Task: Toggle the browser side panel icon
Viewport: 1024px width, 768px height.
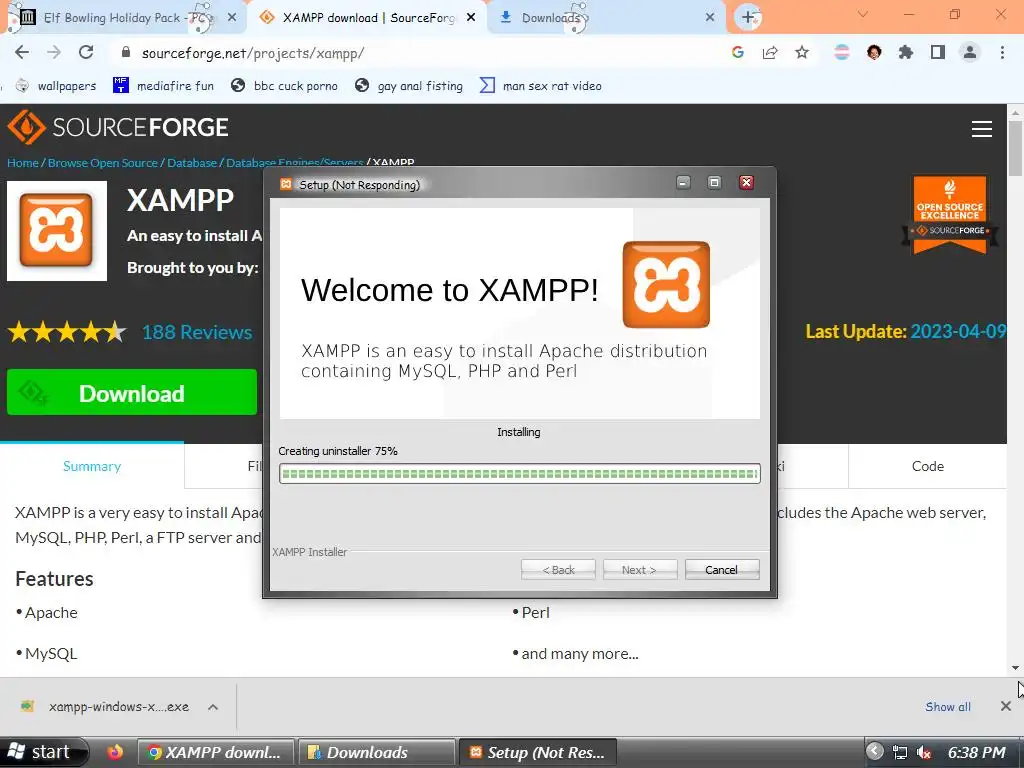Action: coord(938,52)
